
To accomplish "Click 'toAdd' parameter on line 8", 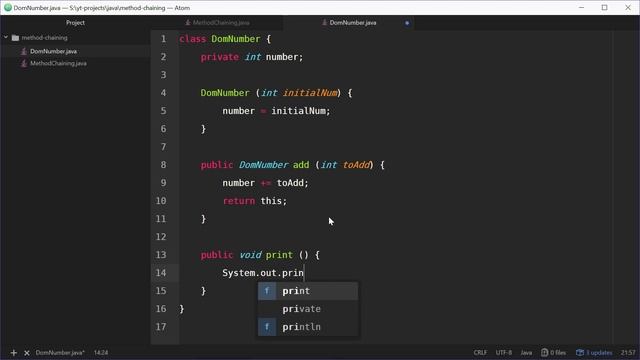I will tap(356, 165).
